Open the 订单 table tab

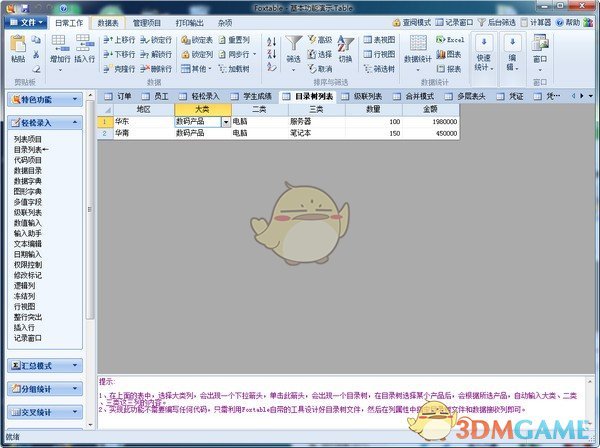(119, 96)
